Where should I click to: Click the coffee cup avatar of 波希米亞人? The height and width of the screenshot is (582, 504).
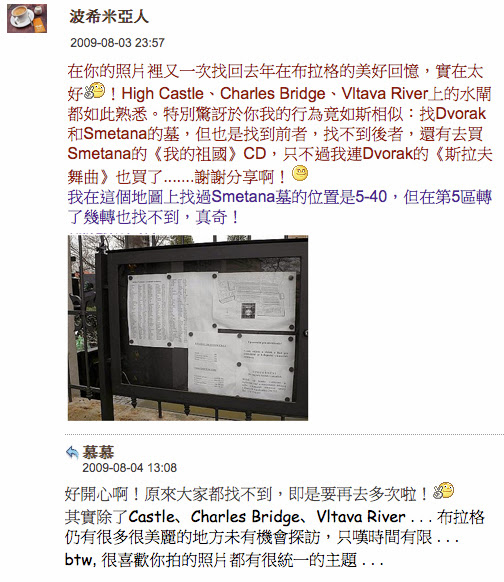coord(27,18)
